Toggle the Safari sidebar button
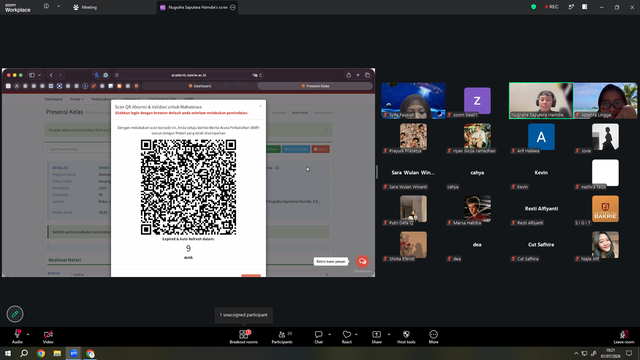The height and width of the screenshot is (360, 640). [32, 75]
